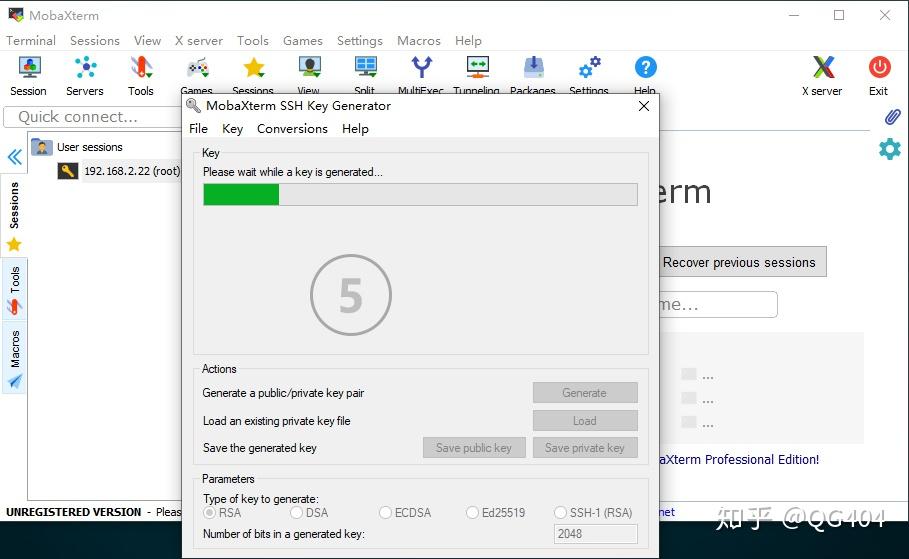Select the 192.168.2.22 (root) session

click(131, 171)
